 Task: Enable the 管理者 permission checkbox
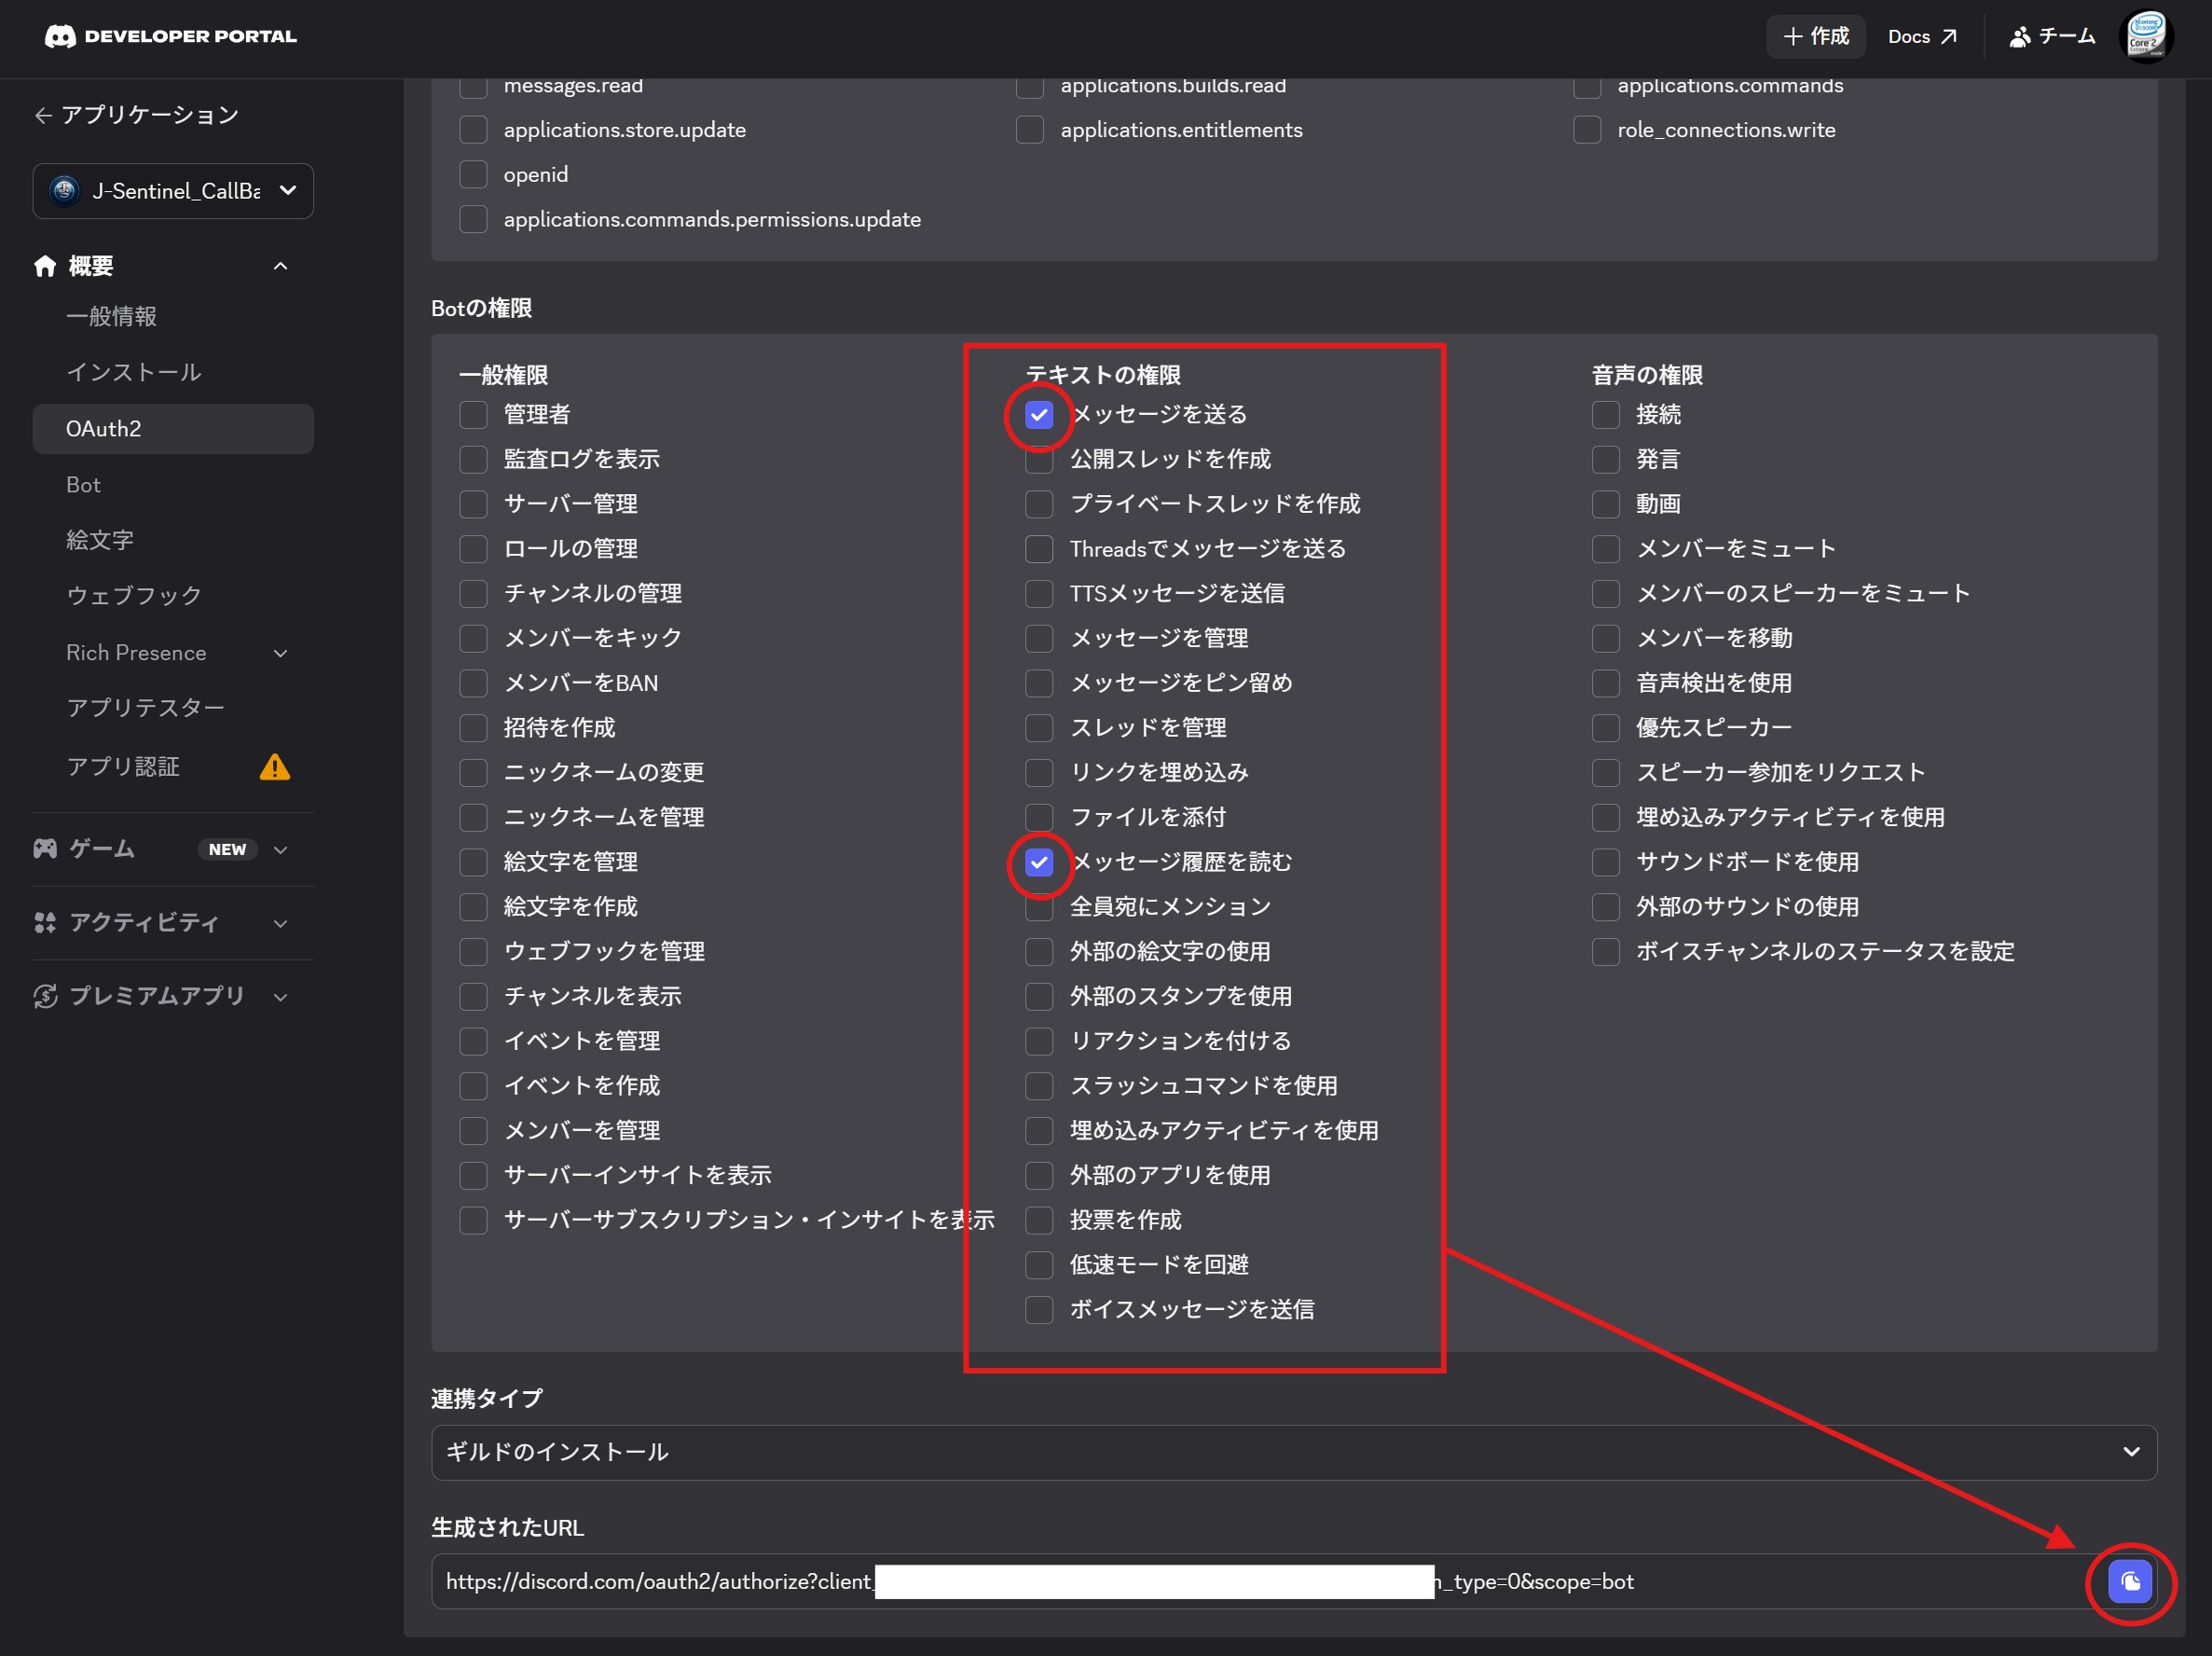473,414
